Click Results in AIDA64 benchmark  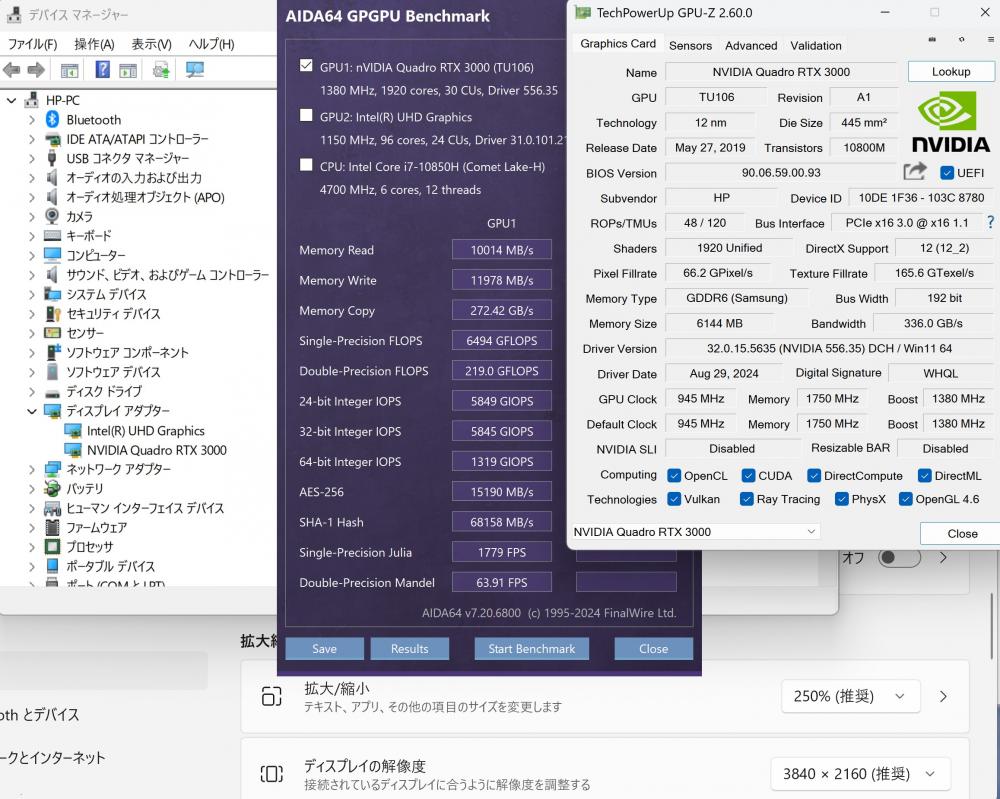pos(409,649)
